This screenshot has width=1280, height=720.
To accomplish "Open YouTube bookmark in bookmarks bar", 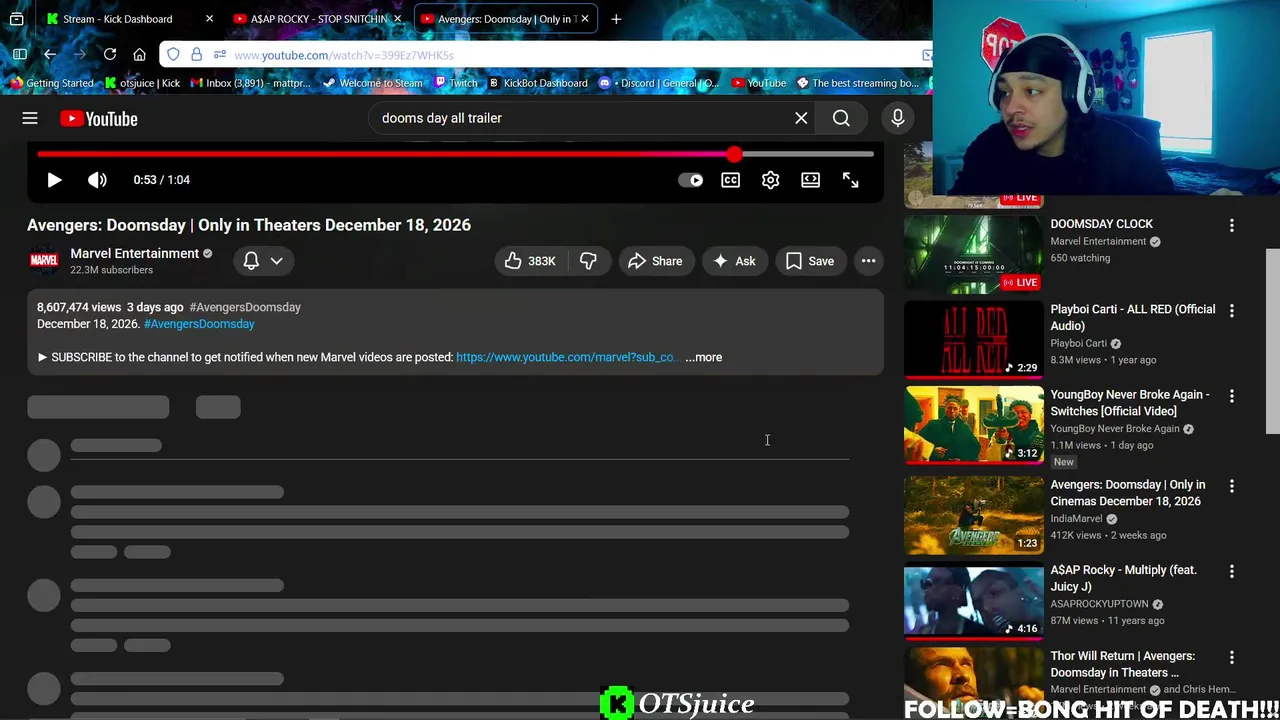I will [x=759, y=83].
